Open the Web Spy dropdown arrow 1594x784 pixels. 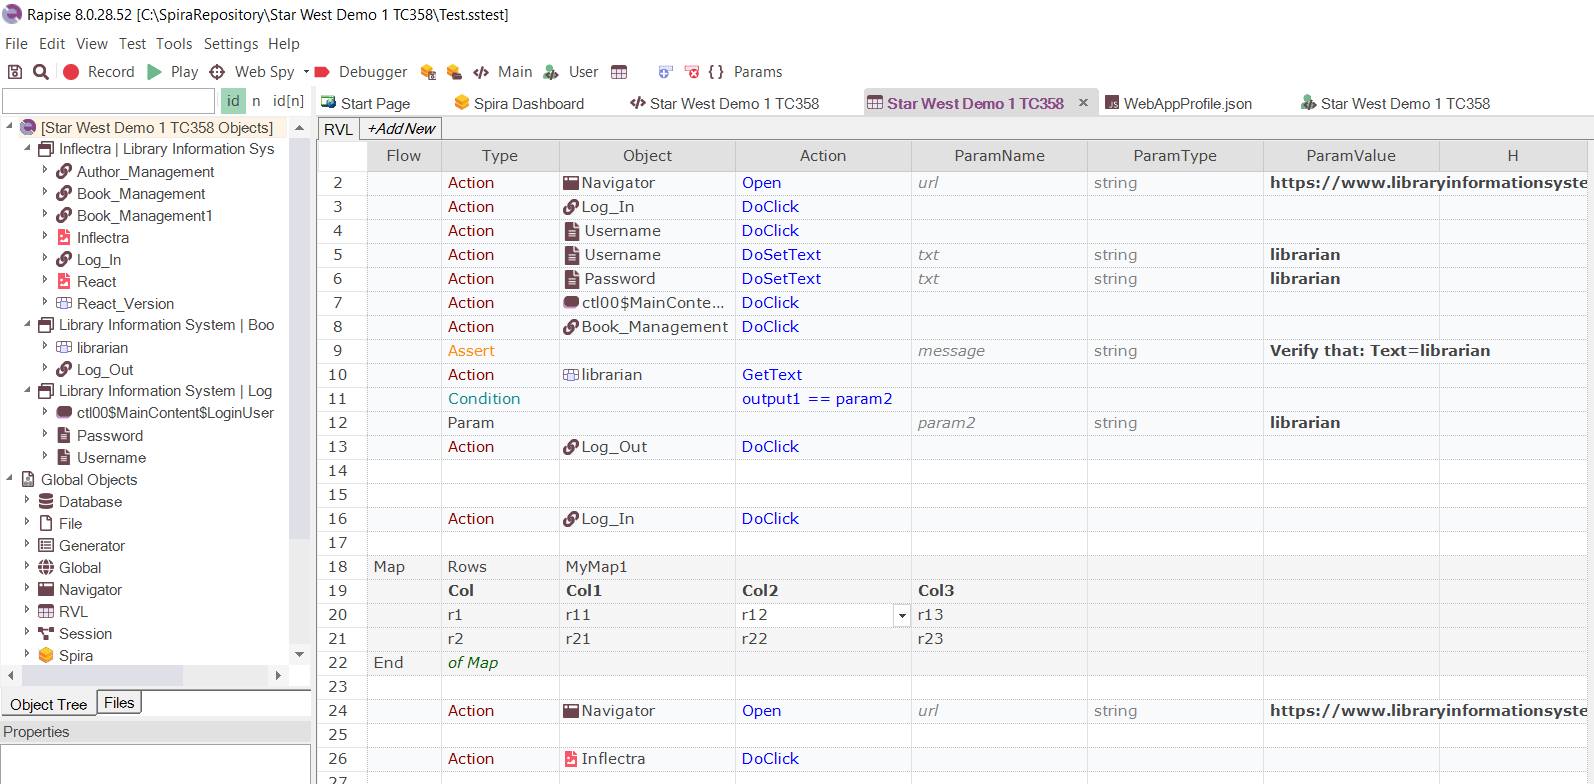click(306, 72)
